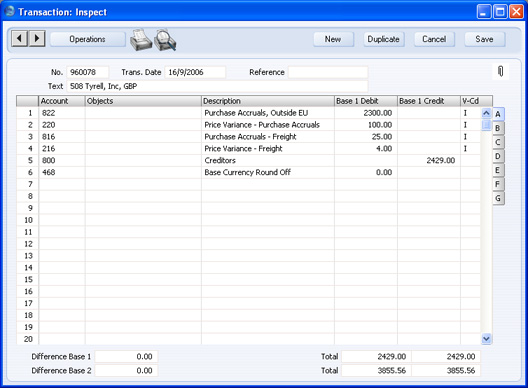The image size is (528, 388).
Task: Click the Difference Base 1 field
Action: point(126,356)
